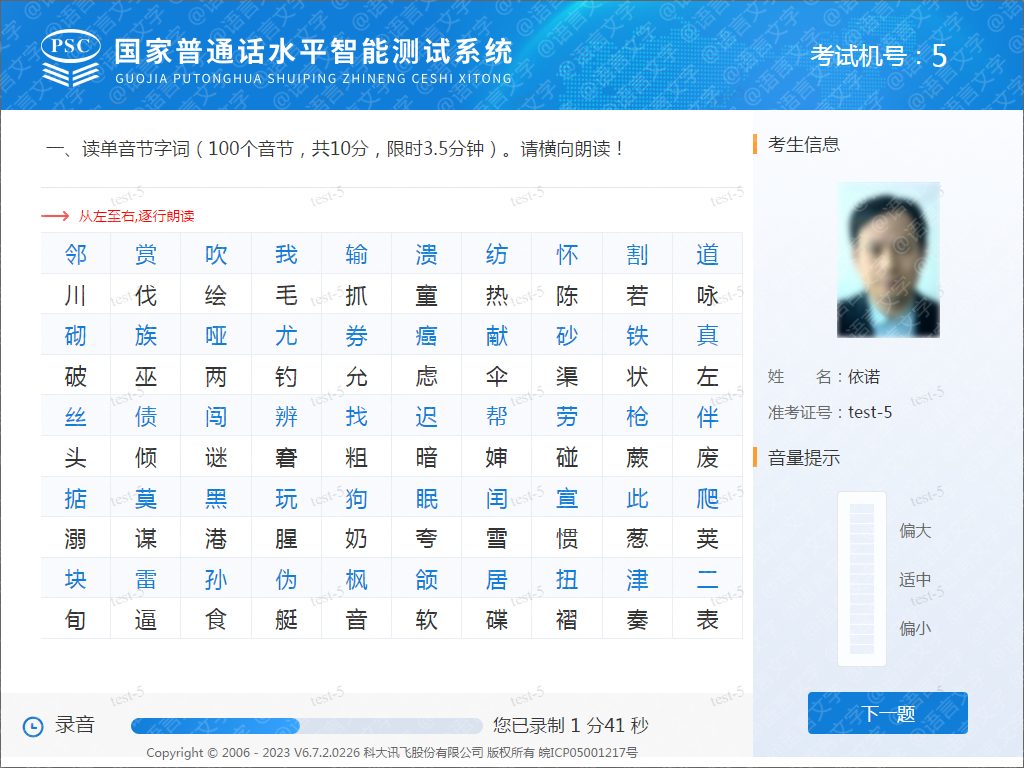Click the candidate photo thumbnail
Viewport: 1024px width, 768px height.
[x=889, y=260]
